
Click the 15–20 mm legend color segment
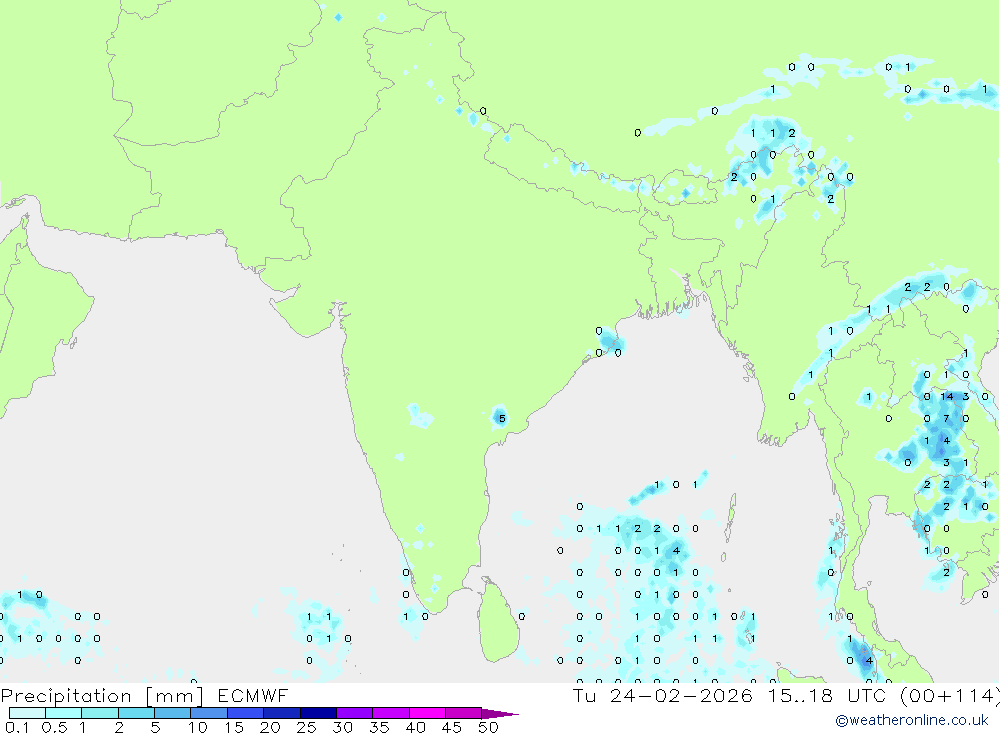coord(245,713)
